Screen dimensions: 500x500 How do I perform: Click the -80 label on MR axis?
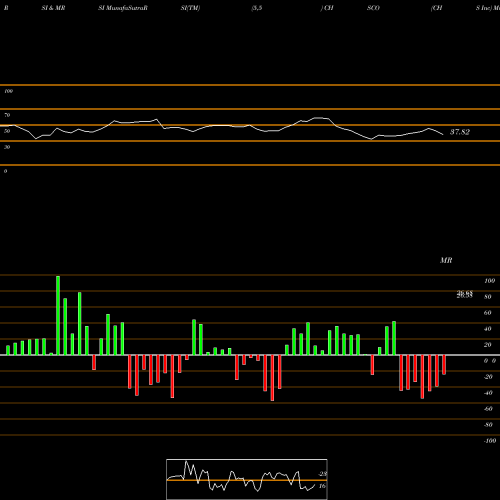pos(488,425)
